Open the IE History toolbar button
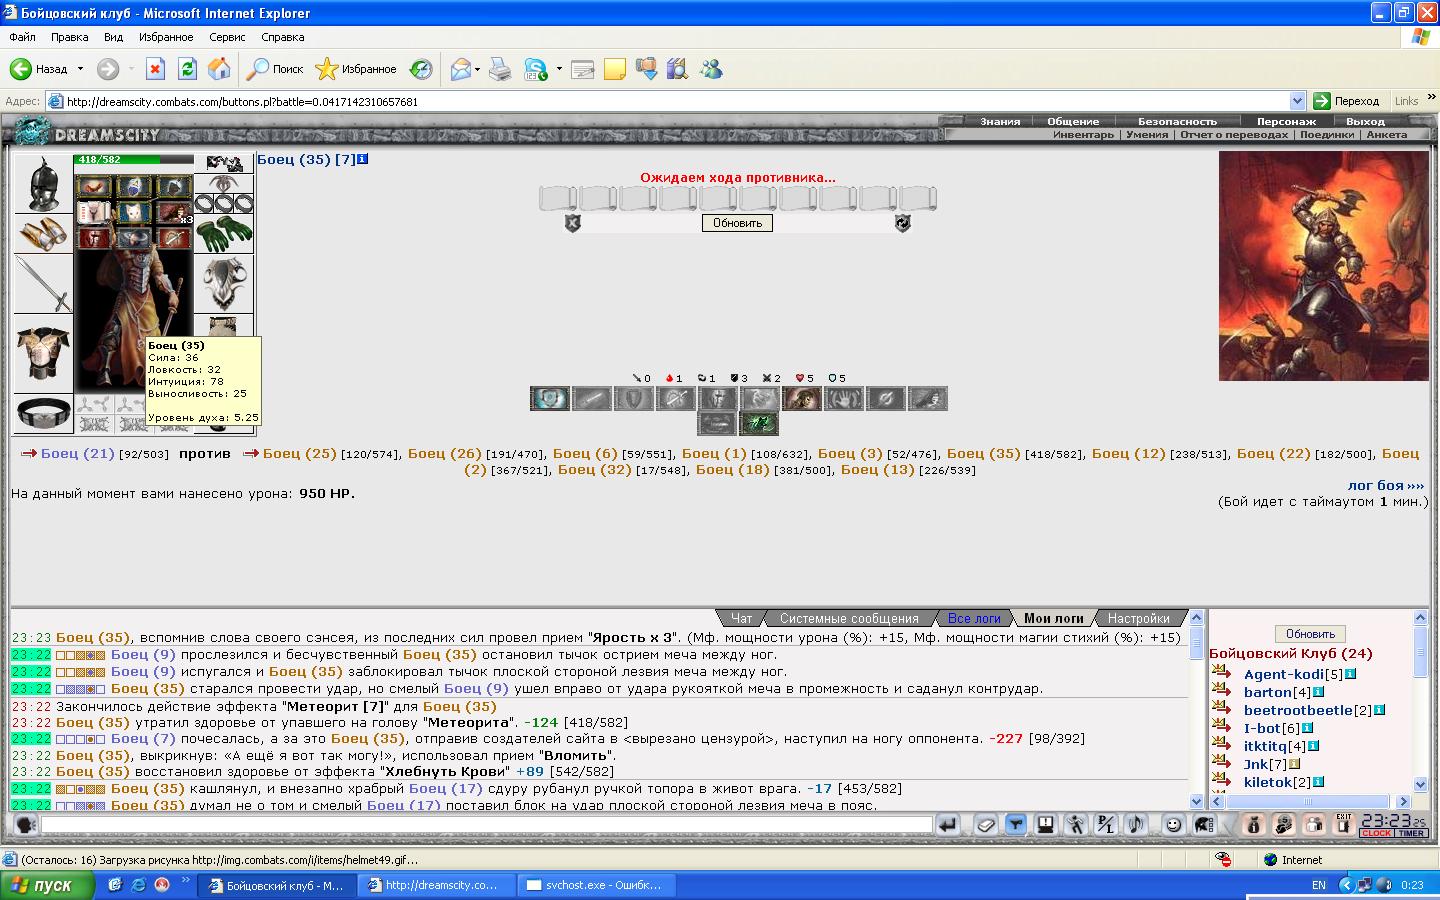This screenshot has width=1440, height=900. coord(421,69)
